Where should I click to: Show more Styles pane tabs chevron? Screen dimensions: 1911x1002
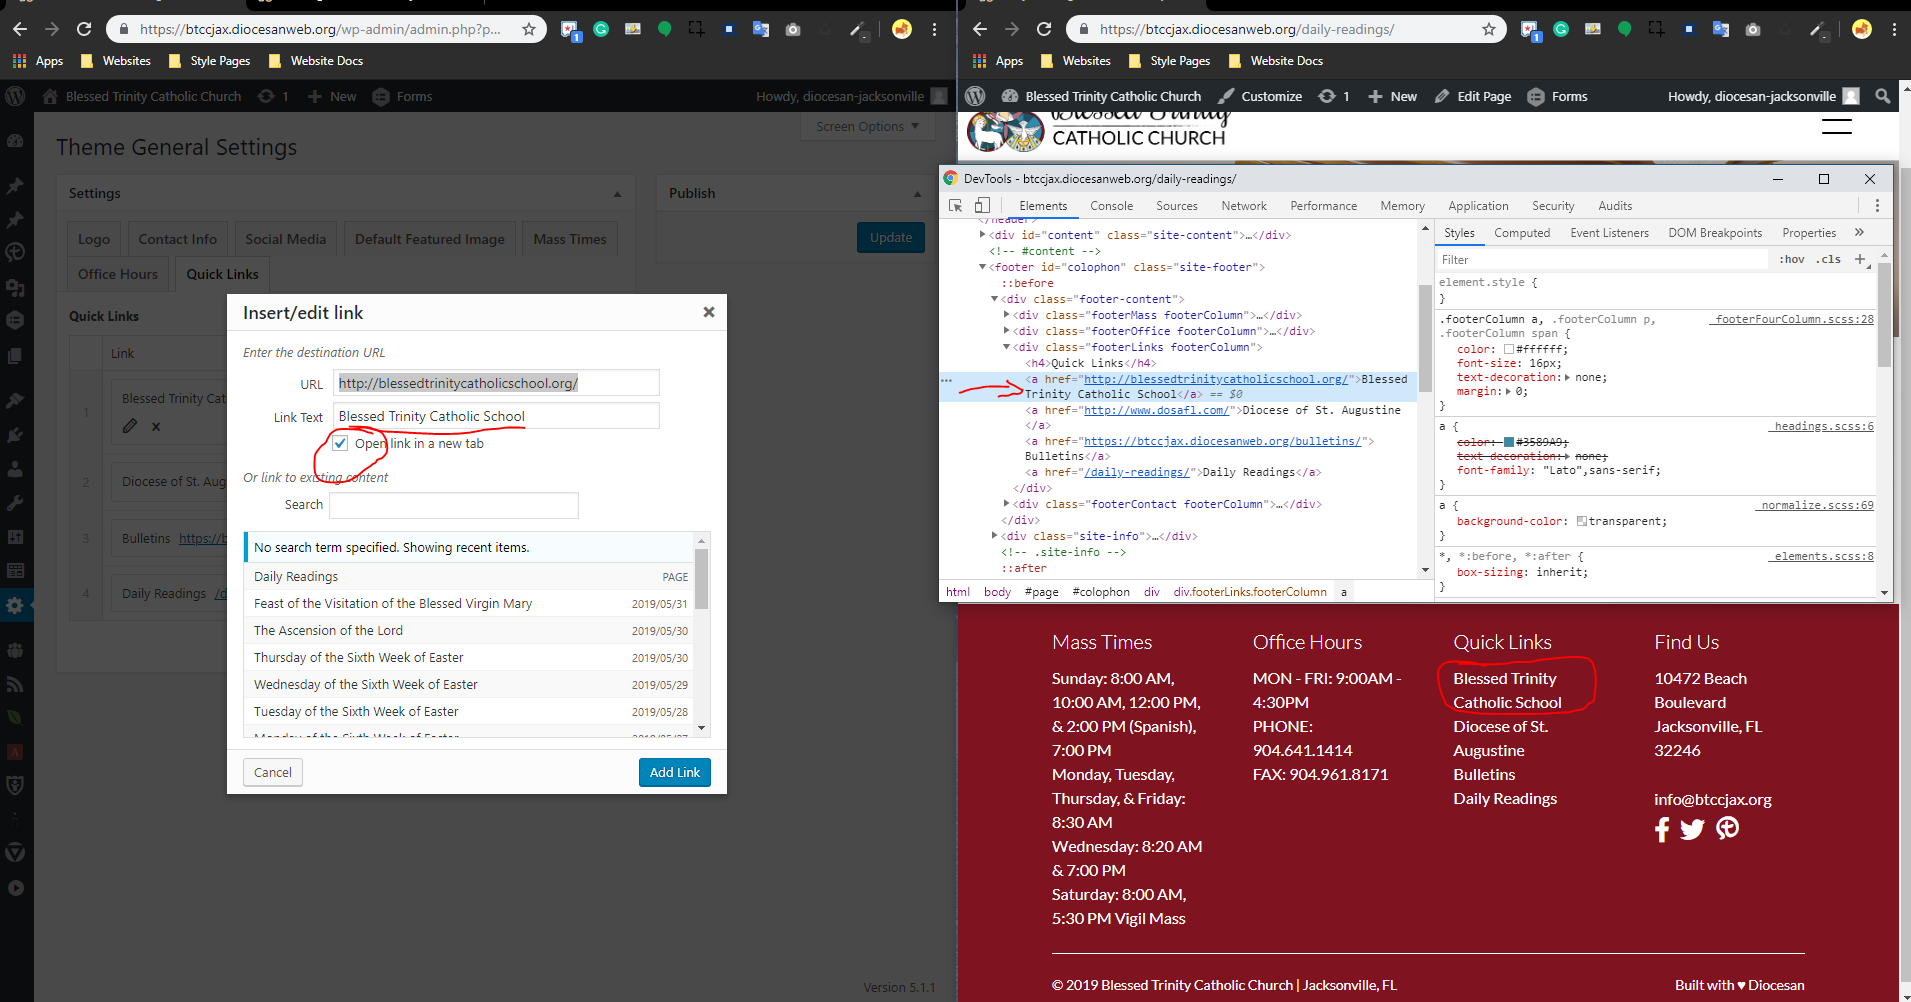point(1859,232)
